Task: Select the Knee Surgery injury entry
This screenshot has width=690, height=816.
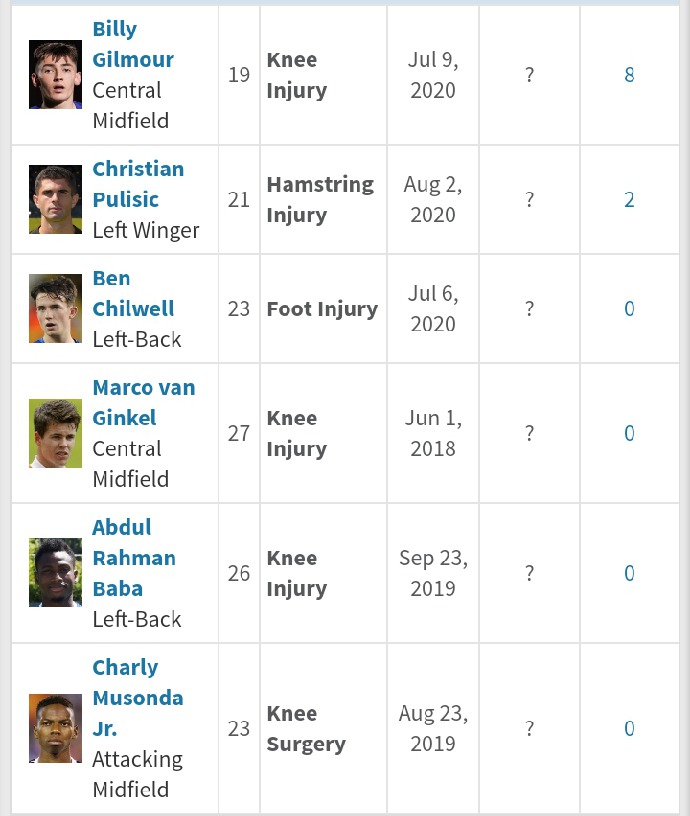Action: pyautogui.click(x=306, y=729)
